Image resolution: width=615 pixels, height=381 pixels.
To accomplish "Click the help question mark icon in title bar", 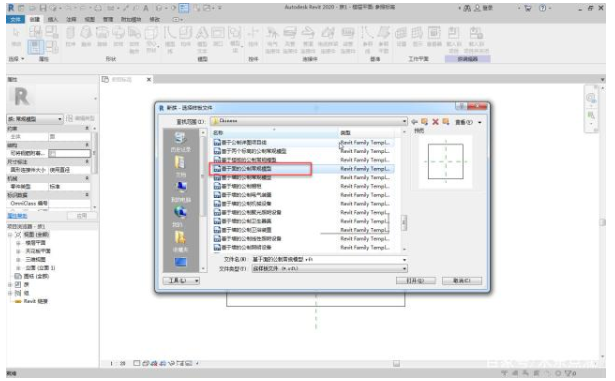I will click(x=542, y=8).
